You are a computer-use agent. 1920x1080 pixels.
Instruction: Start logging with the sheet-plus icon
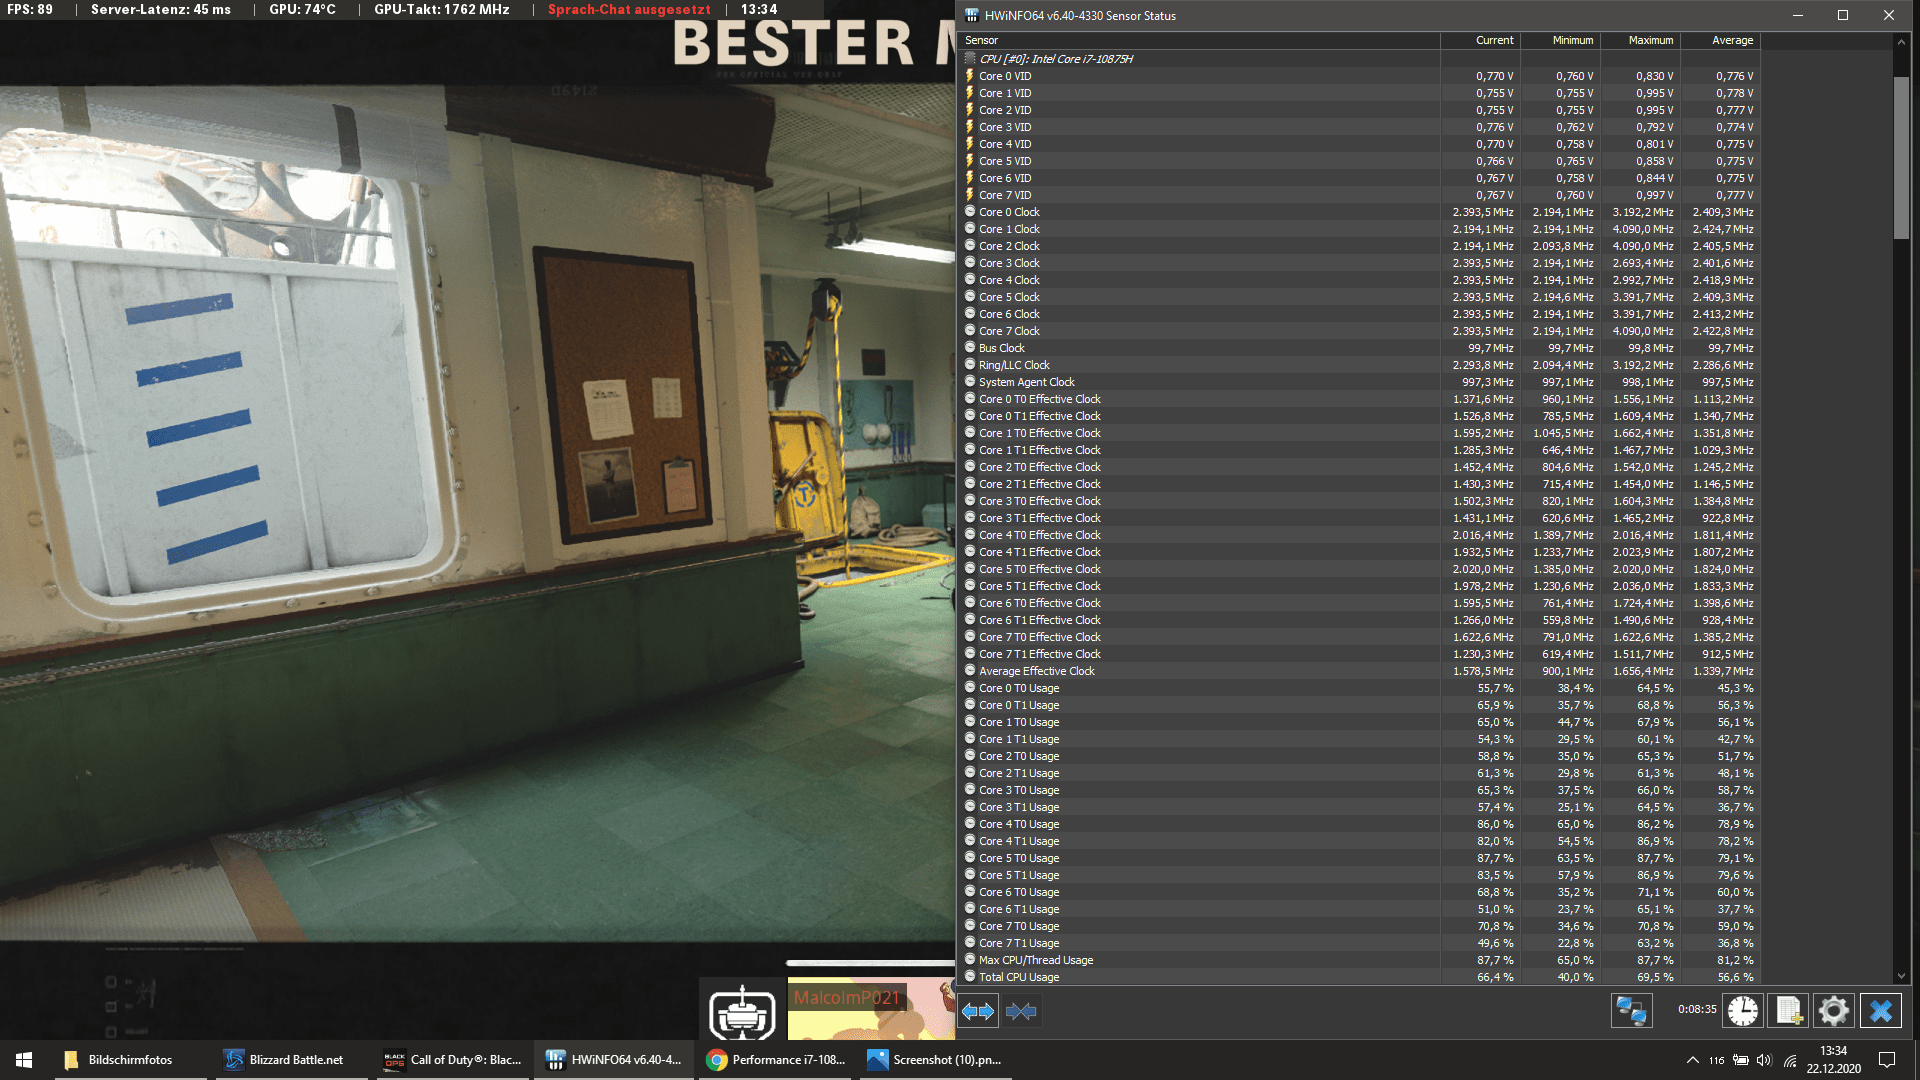point(1789,1011)
